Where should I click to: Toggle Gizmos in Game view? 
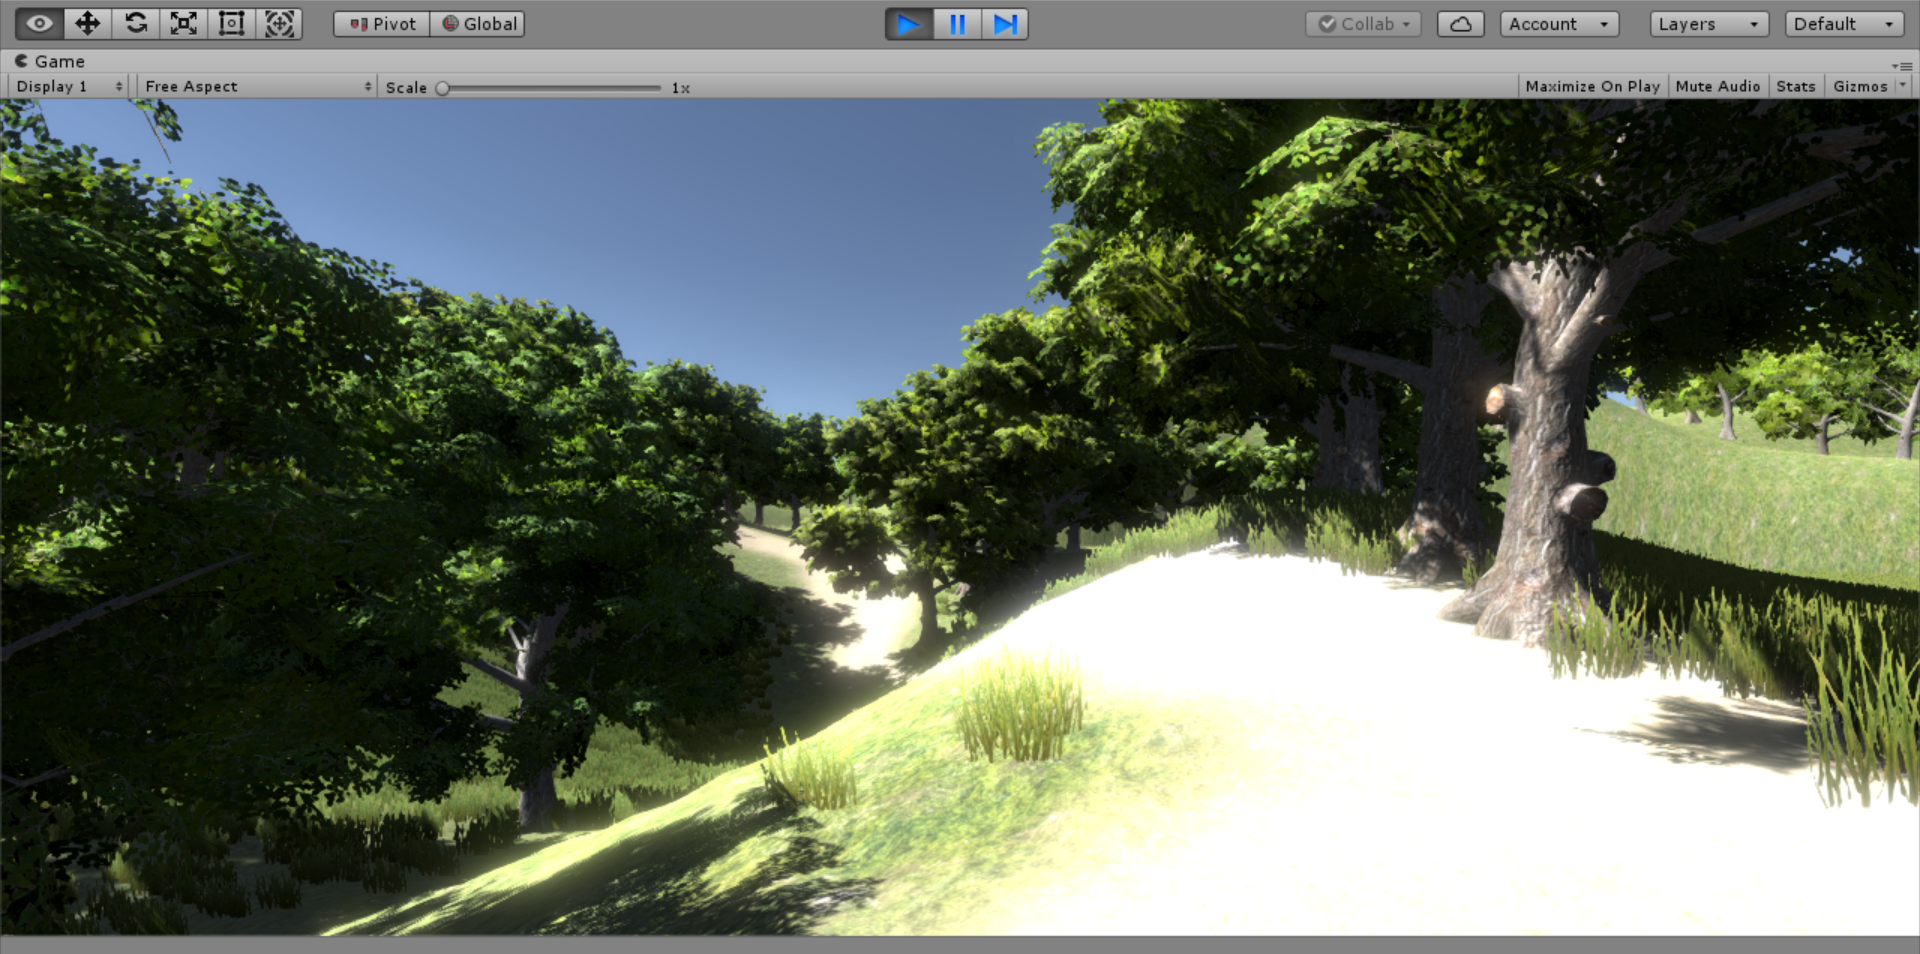[1860, 87]
